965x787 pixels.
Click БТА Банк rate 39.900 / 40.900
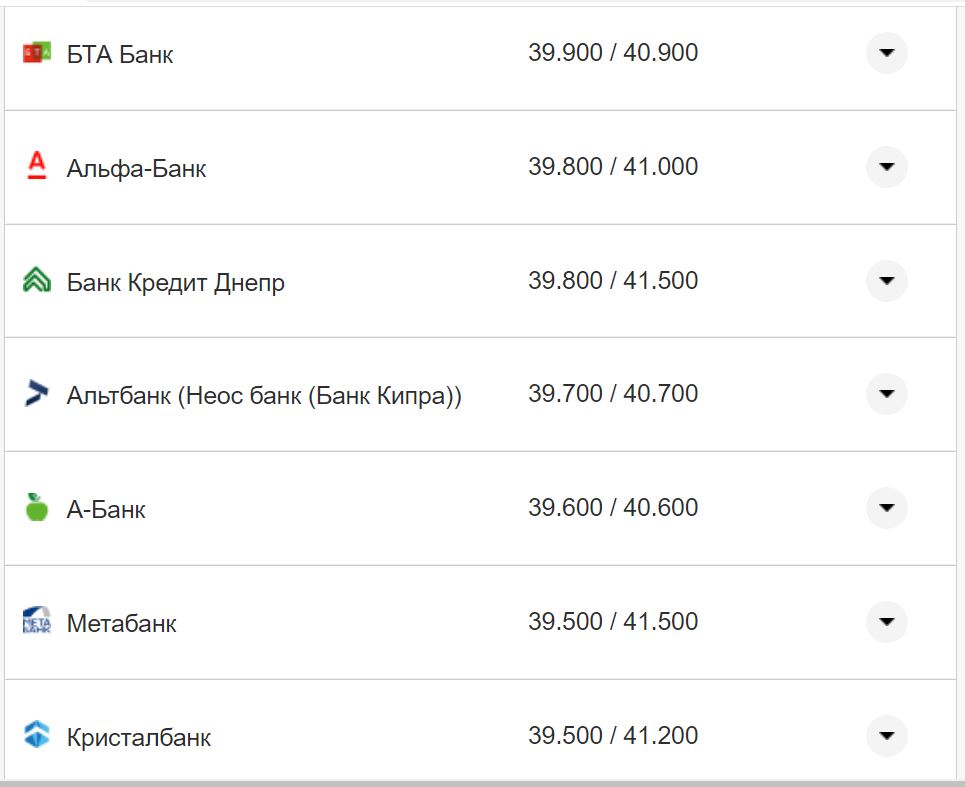pos(612,53)
